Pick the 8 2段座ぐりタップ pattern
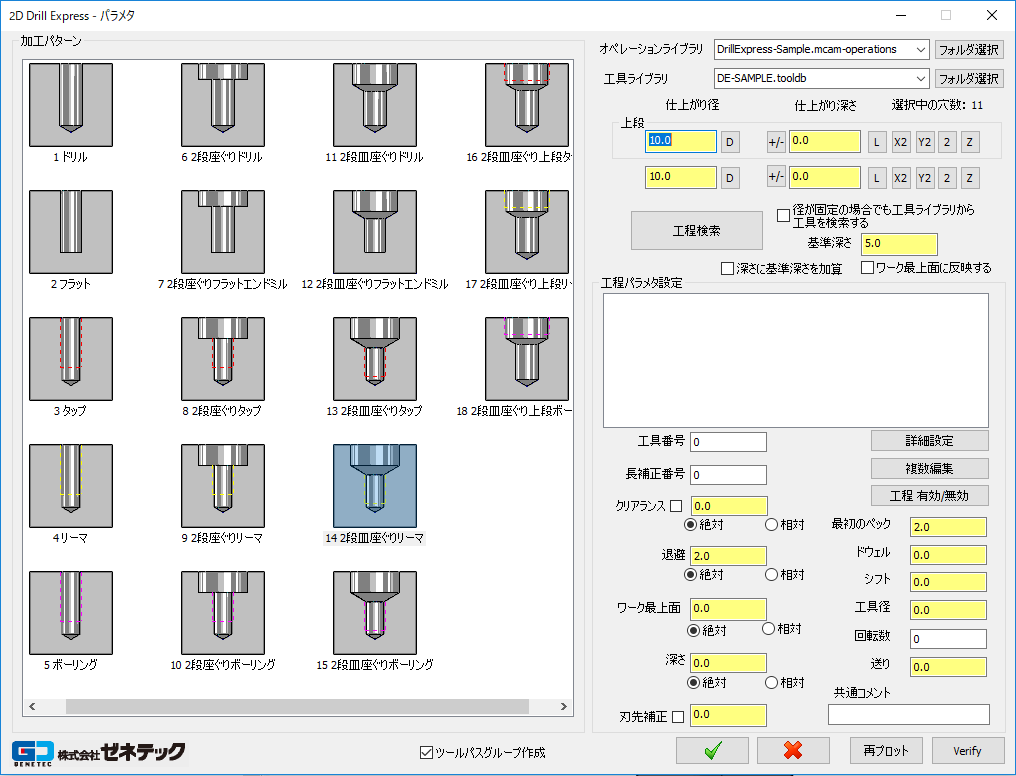The height and width of the screenshot is (776, 1016). tap(223, 359)
